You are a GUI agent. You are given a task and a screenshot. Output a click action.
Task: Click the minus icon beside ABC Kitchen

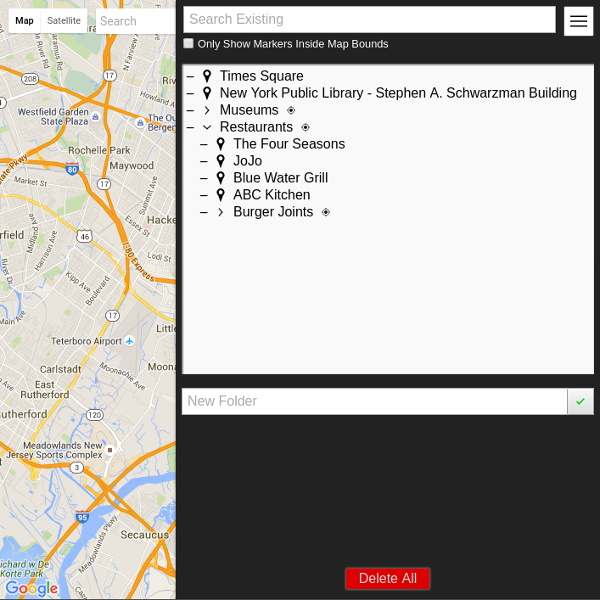pyautogui.click(x=204, y=196)
